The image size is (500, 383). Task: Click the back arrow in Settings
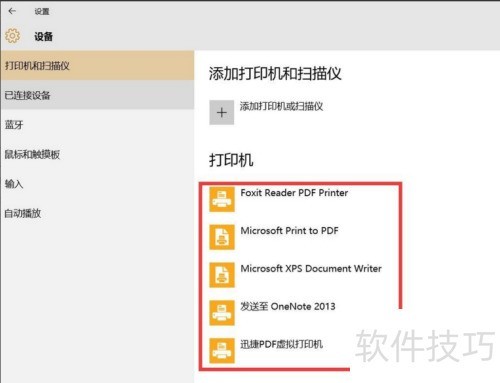click(x=12, y=11)
